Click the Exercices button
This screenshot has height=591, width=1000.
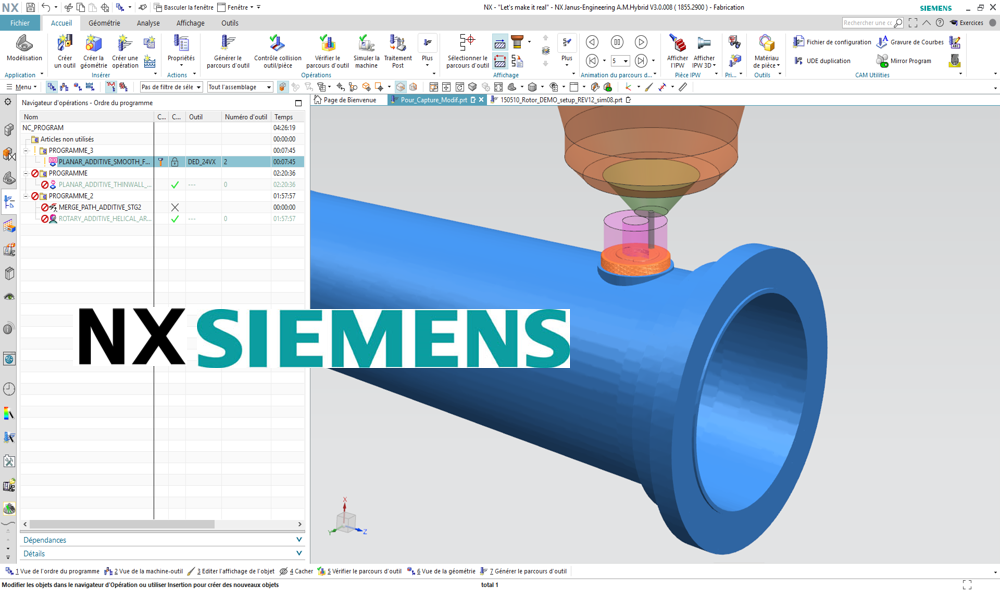pyautogui.click(x=966, y=22)
